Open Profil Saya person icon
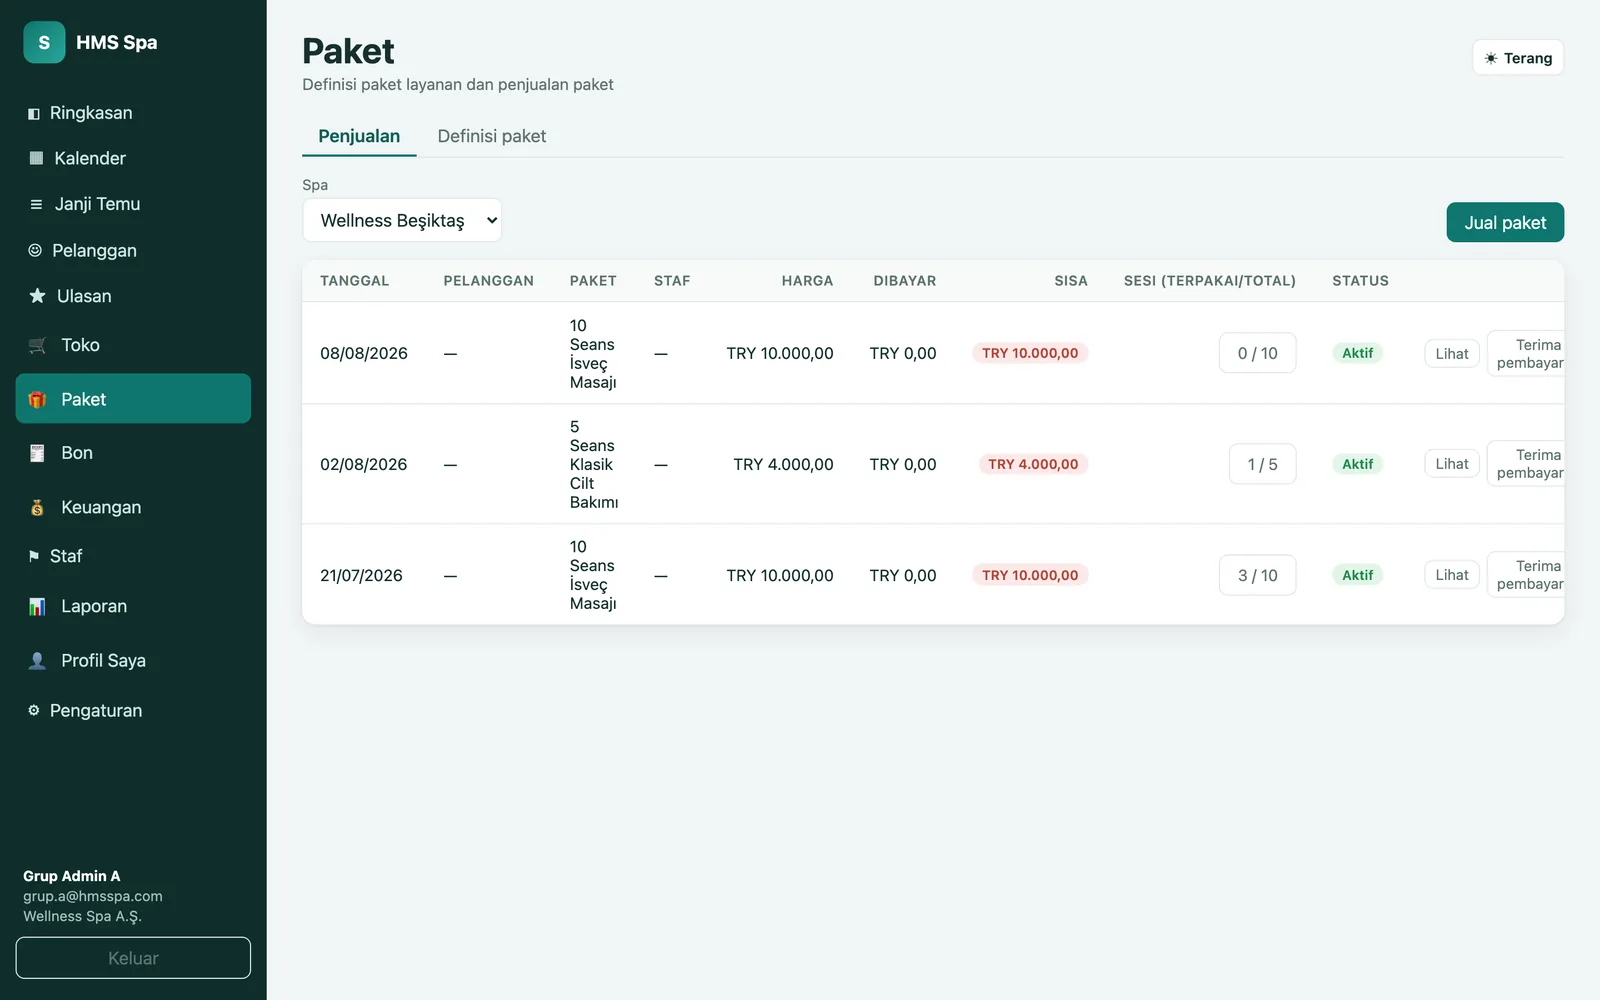1600x1000 pixels. click(x=37, y=660)
